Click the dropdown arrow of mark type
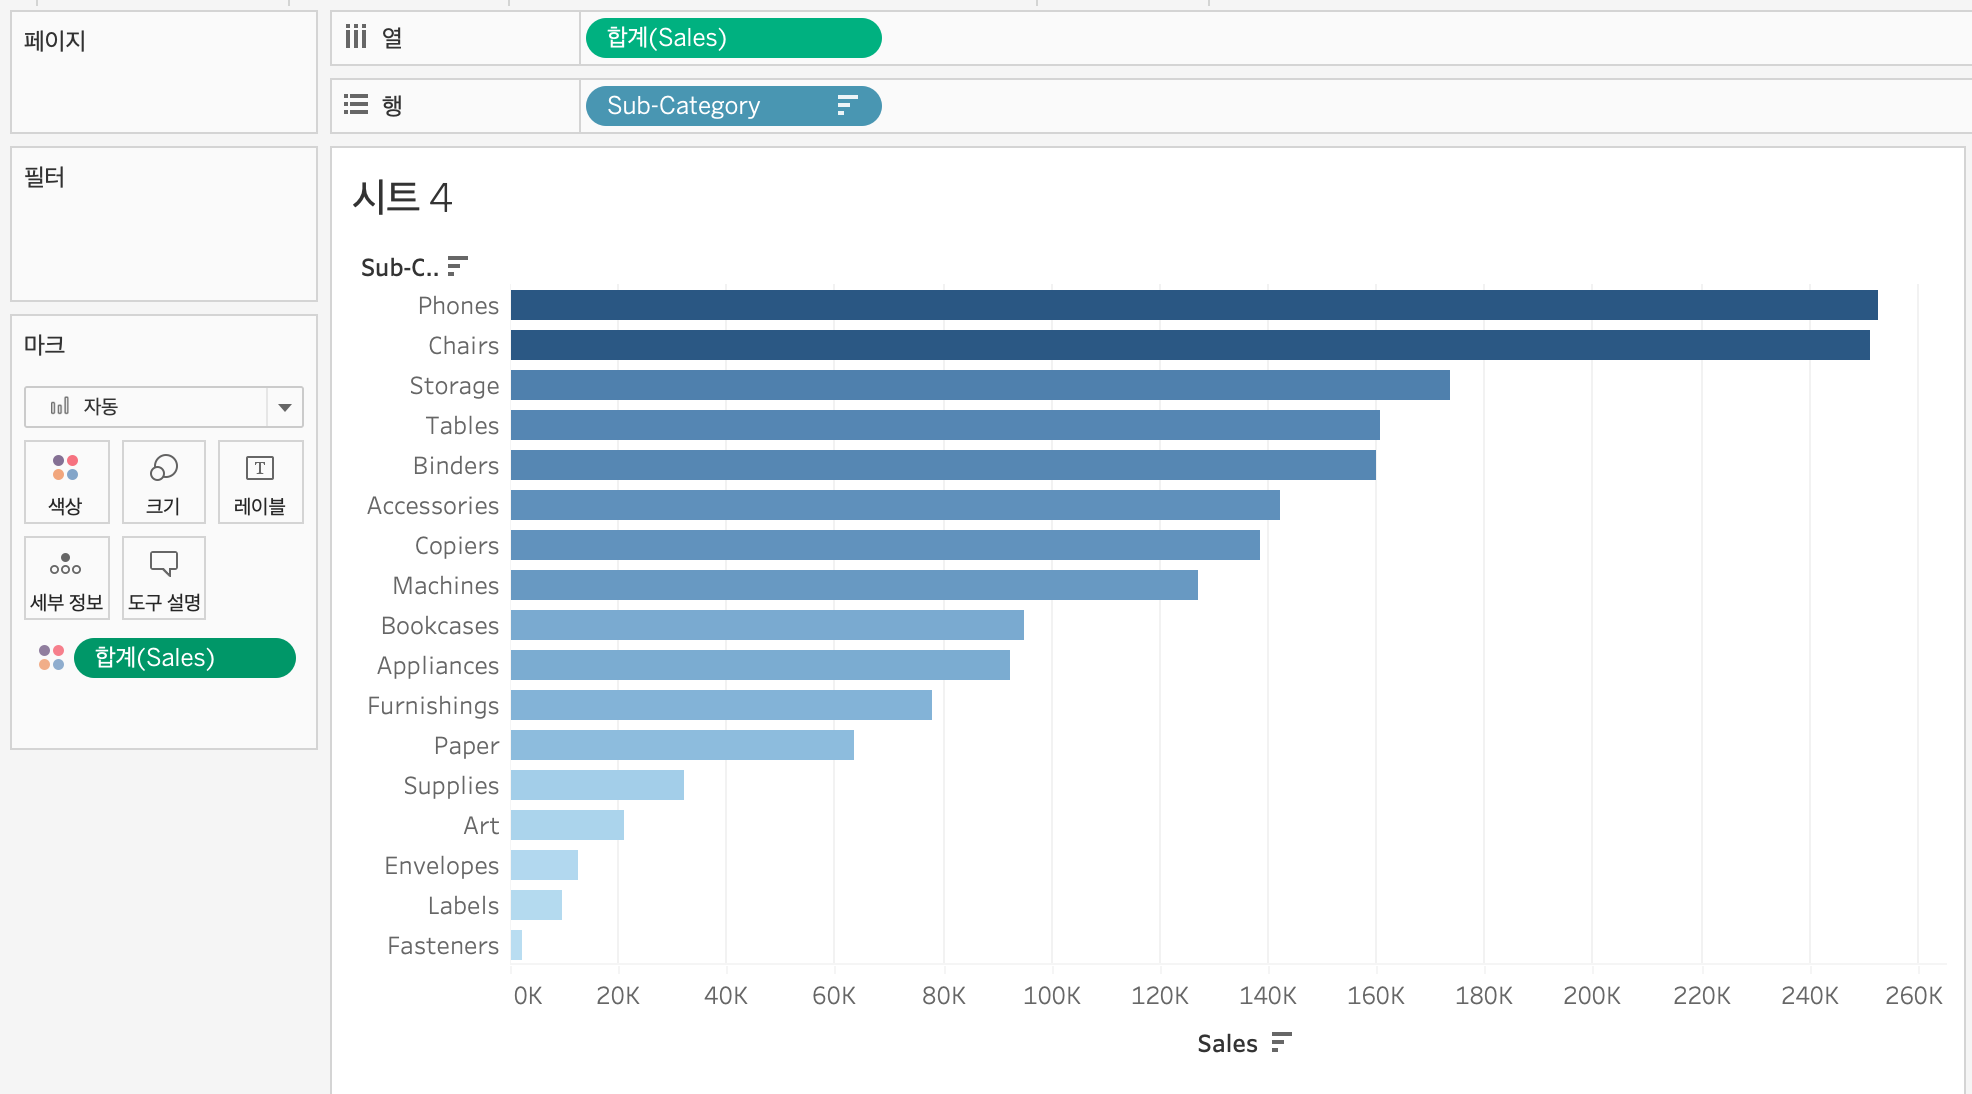 coord(285,407)
